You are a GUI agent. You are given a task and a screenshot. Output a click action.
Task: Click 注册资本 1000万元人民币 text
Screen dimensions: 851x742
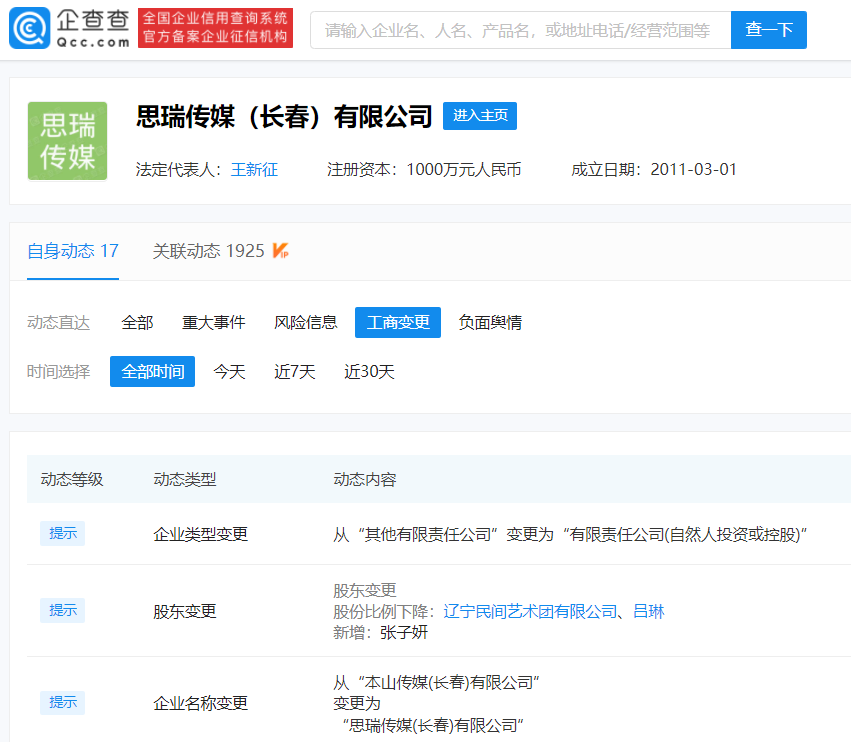coord(424,170)
